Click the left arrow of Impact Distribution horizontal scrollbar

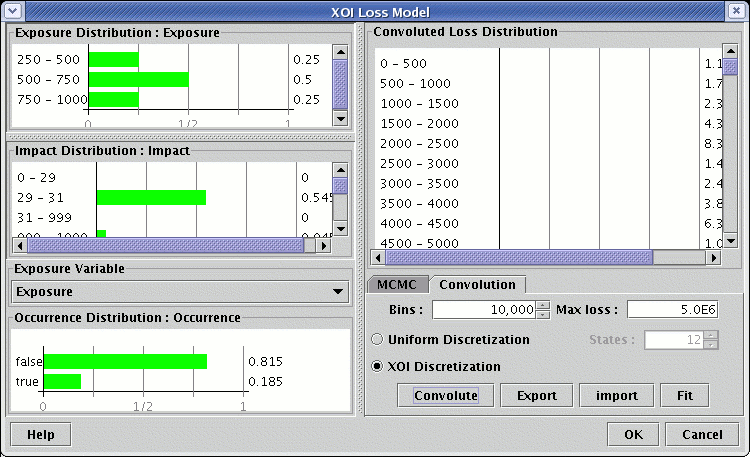click(x=20, y=245)
